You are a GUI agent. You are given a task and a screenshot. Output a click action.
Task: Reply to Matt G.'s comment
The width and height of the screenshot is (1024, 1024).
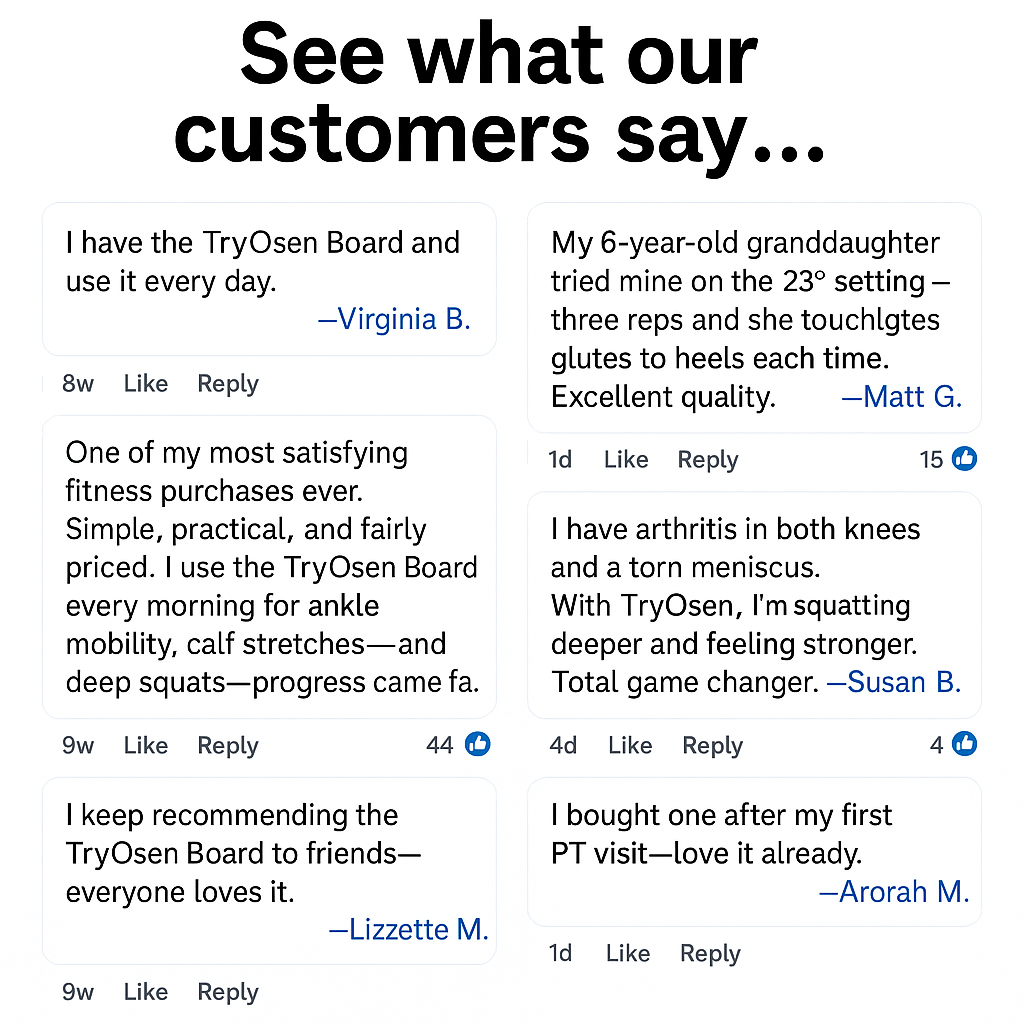pos(708,460)
